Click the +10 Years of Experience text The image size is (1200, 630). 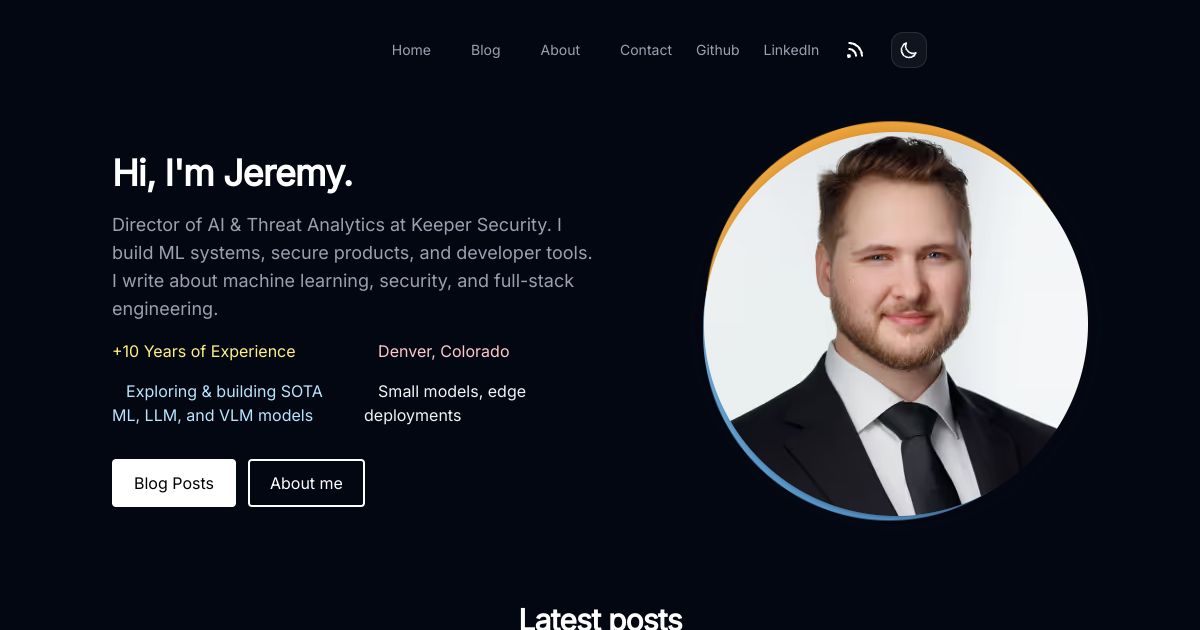coord(204,351)
